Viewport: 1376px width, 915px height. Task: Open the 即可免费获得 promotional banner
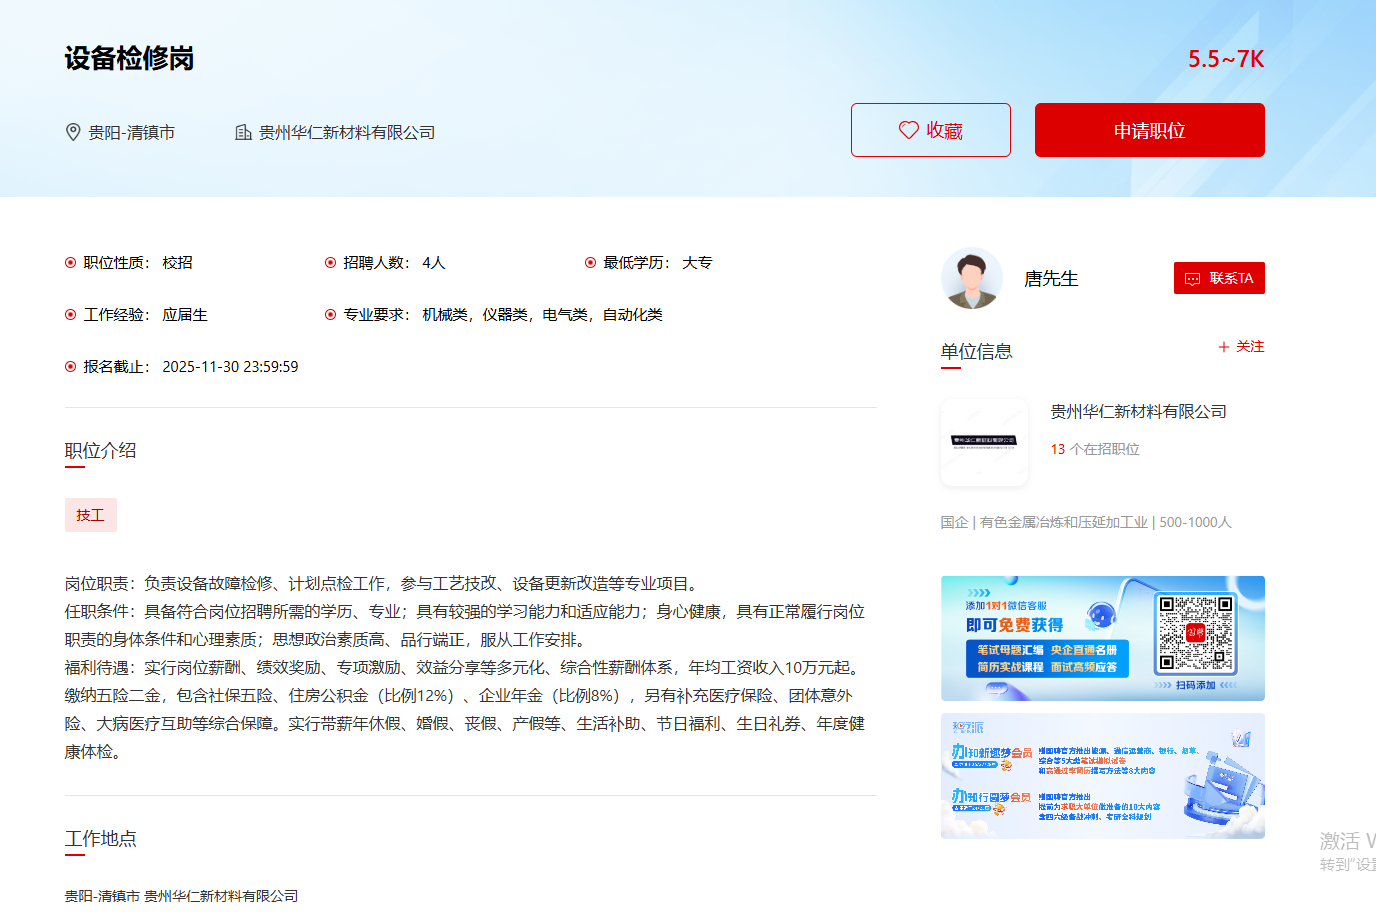pyautogui.click(x=1103, y=638)
